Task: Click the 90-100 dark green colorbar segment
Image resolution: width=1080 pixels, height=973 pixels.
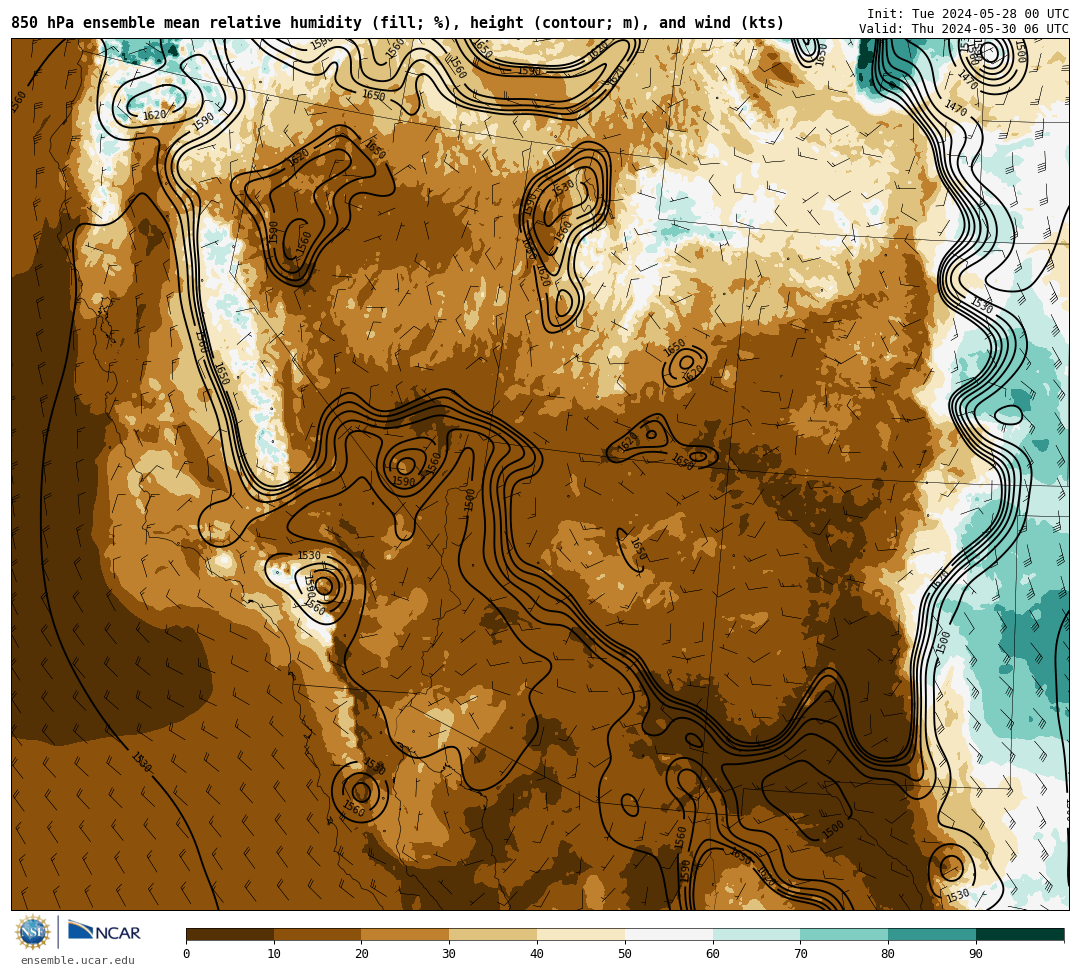Action: [1020, 934]
